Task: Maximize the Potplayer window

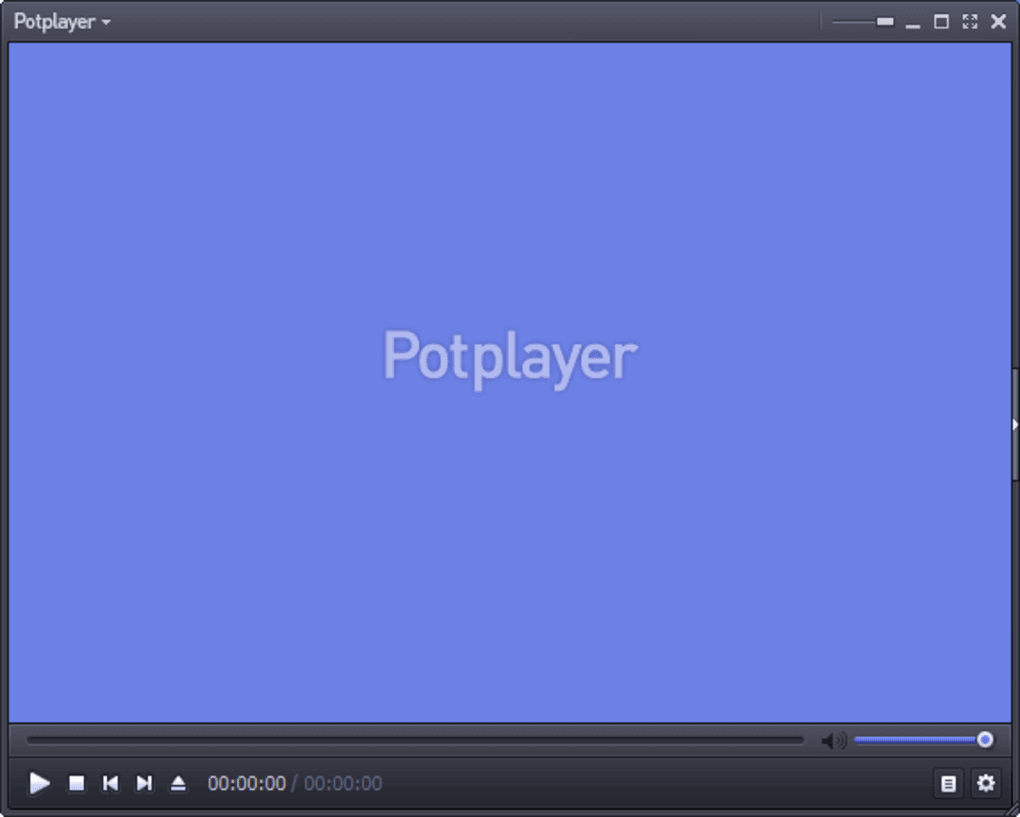Action: click(941, 22)
